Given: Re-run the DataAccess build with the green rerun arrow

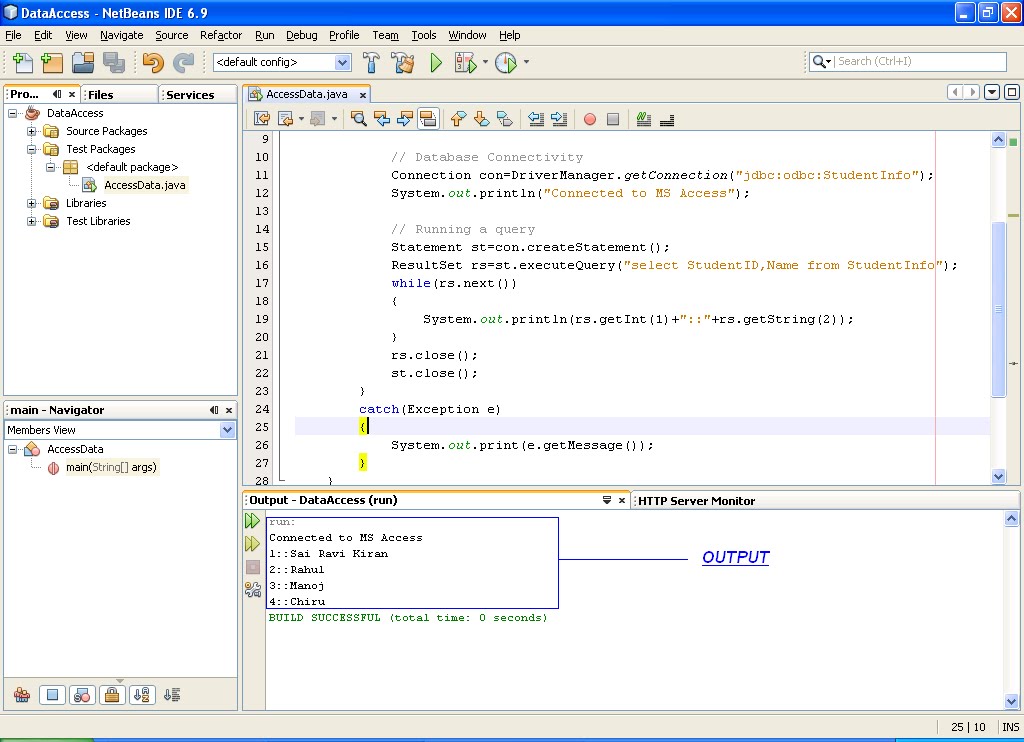Looking at the screenshot, I should click(x=252, y=520).
